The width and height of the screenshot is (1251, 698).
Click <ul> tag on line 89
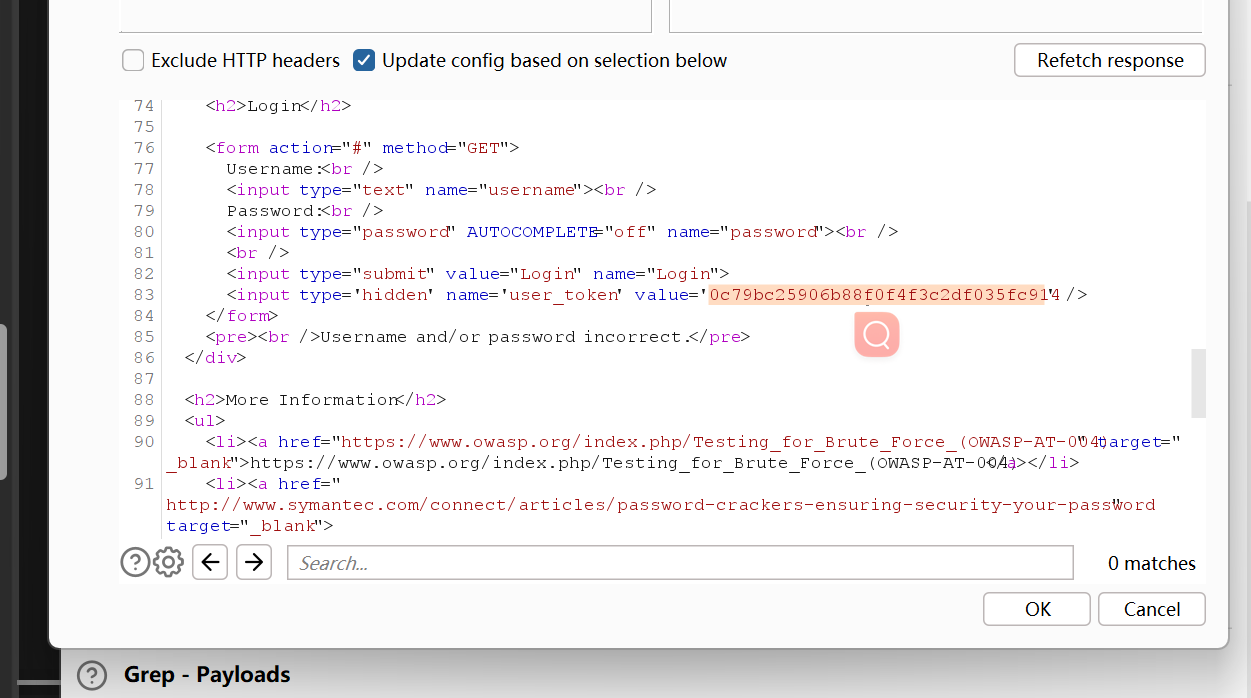(x=206, y=421)
